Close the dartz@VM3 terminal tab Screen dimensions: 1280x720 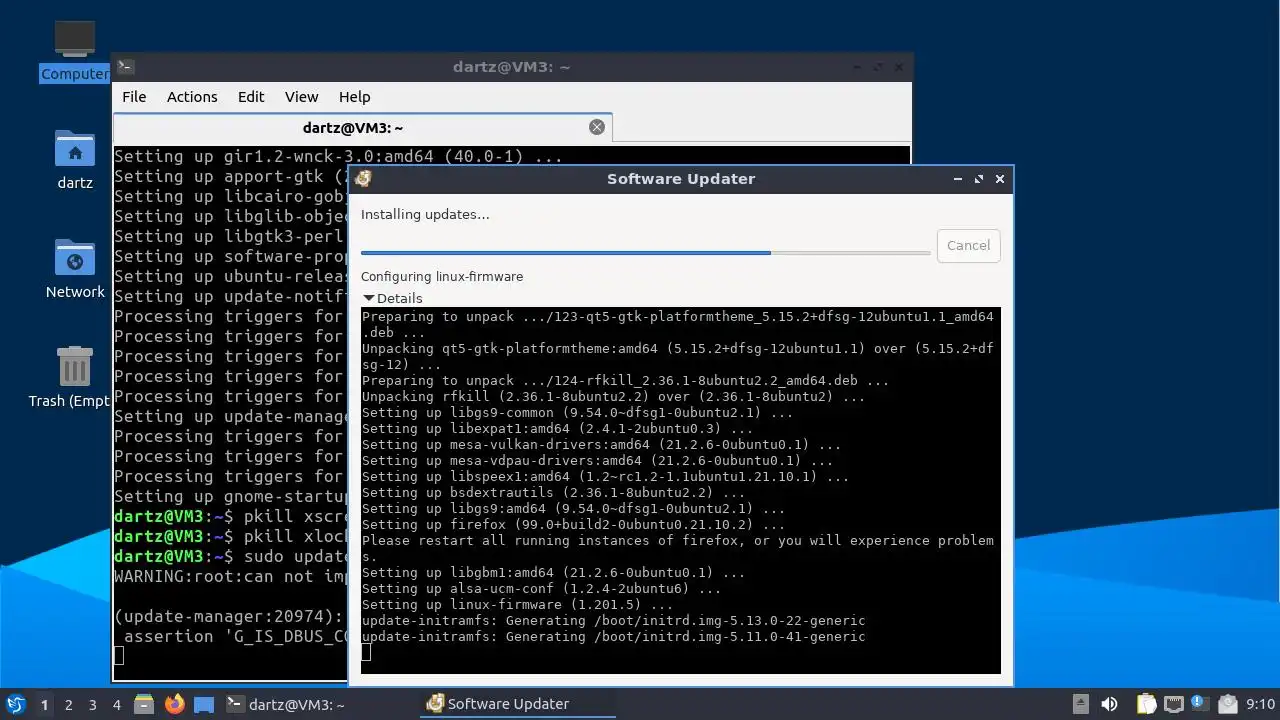[x=597, y=127]
